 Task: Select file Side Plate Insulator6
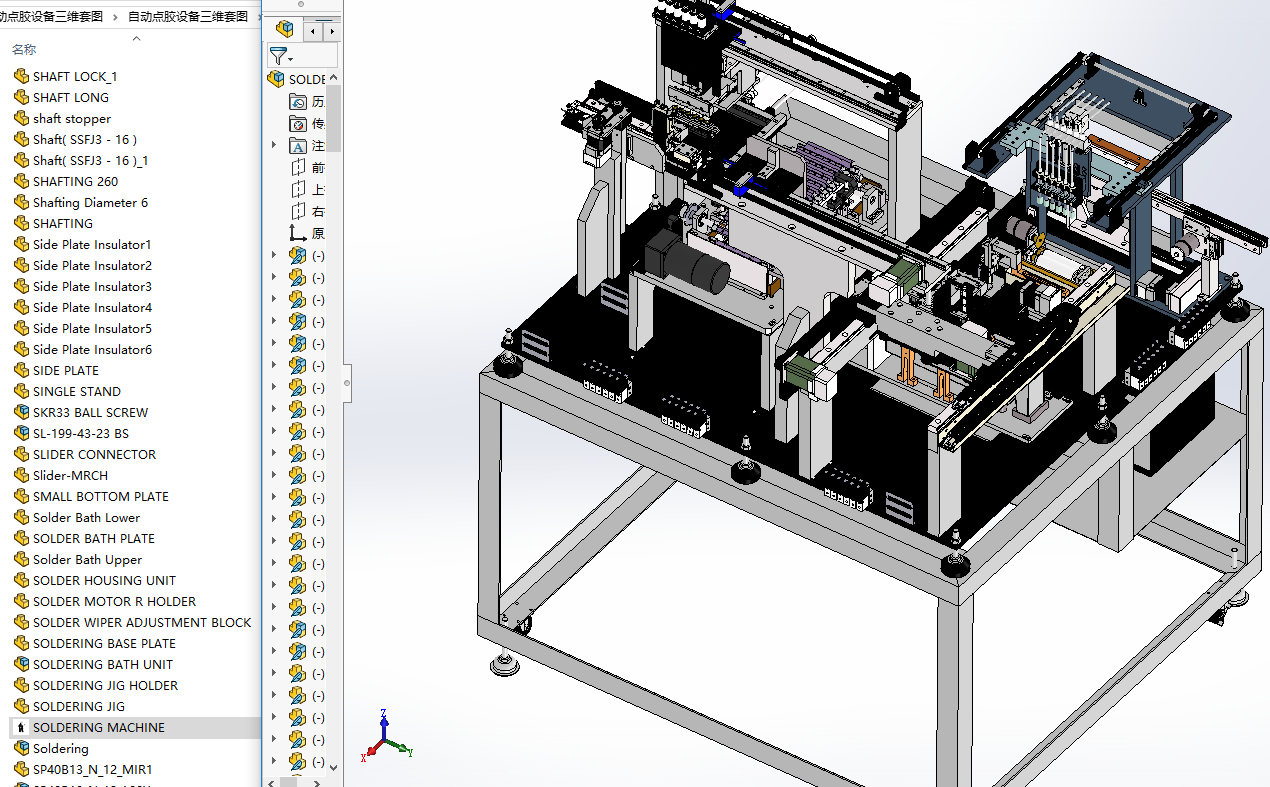92,349
